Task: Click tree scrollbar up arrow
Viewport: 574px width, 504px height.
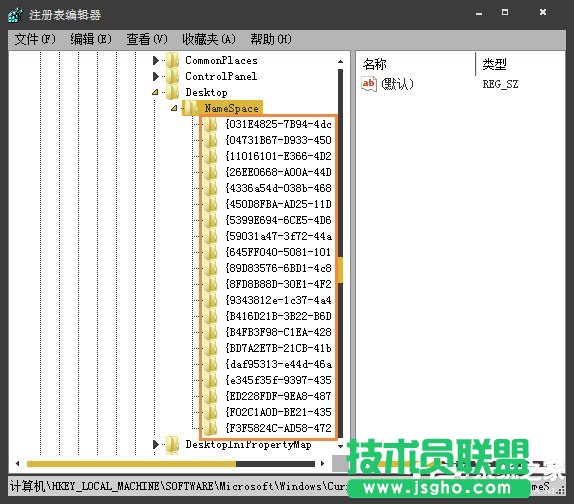Action: (340, 61)
